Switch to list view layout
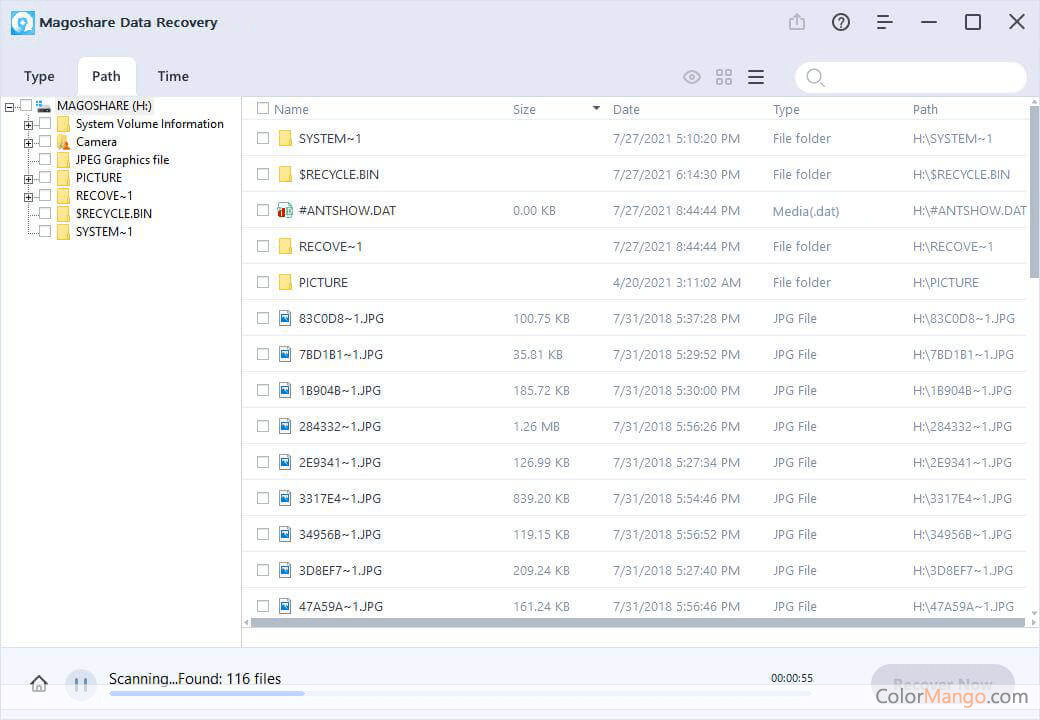The image size is (1040, 720). (756, 77)
